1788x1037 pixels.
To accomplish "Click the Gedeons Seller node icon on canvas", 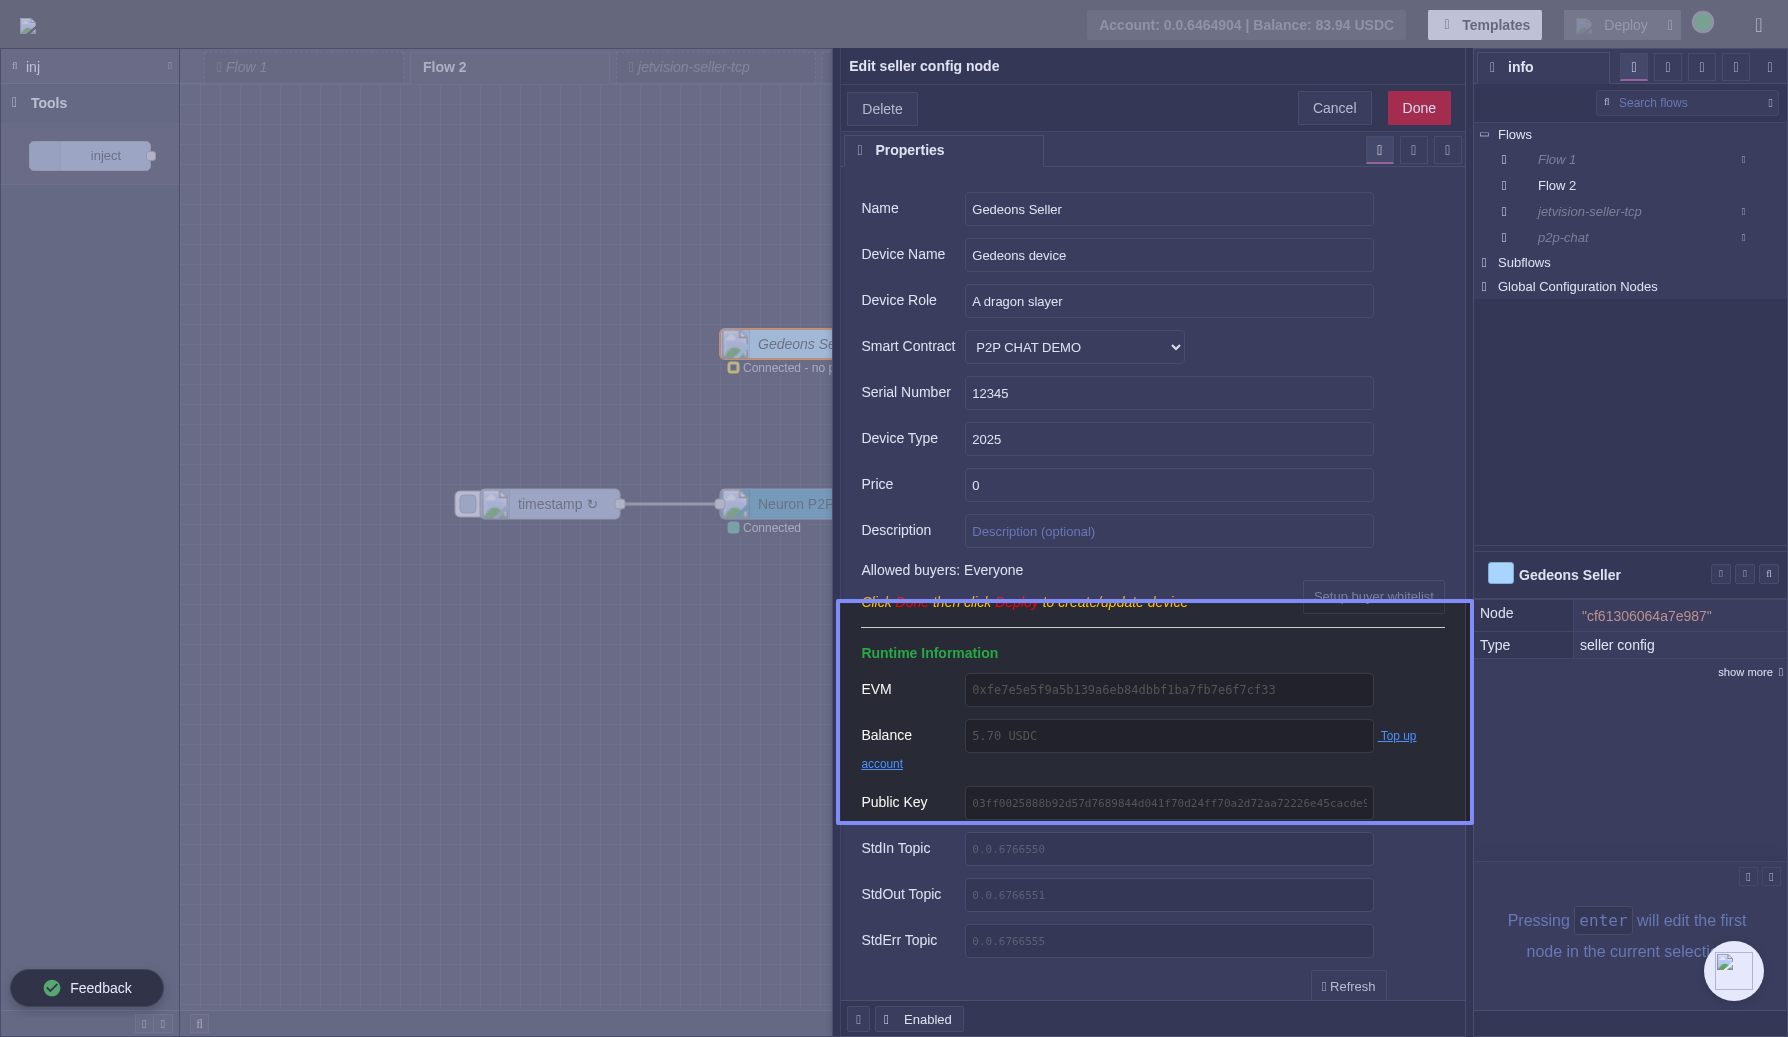I will coord(736,344).
